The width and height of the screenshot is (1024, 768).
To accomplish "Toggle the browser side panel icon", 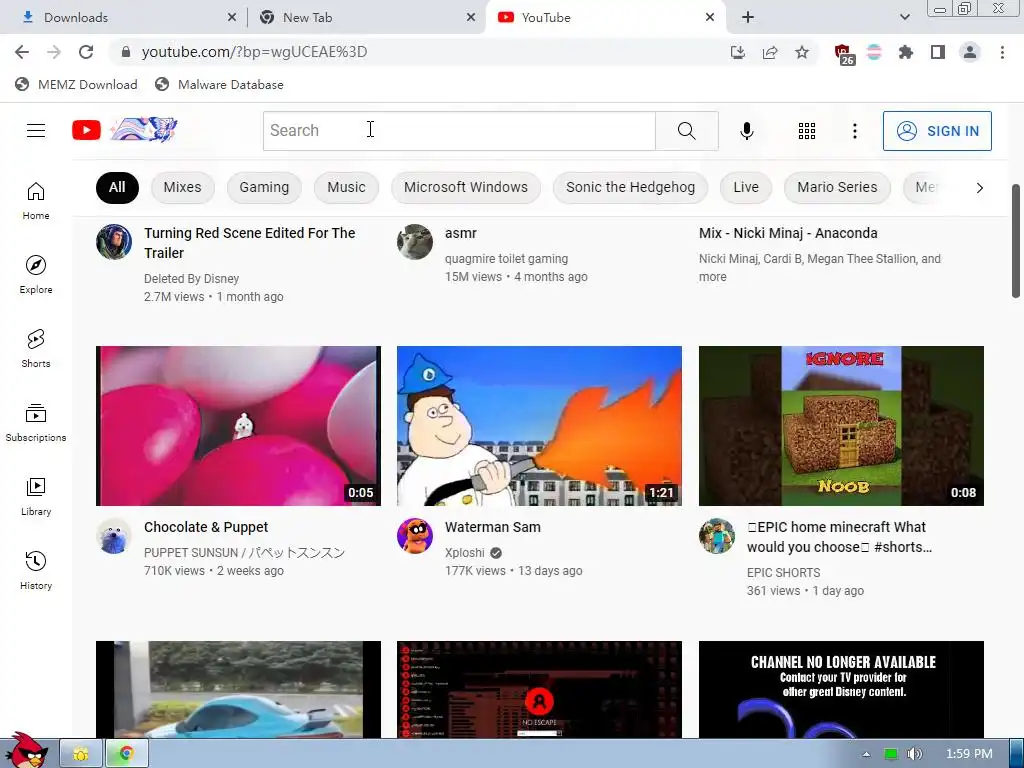I will tap(938, 52).
